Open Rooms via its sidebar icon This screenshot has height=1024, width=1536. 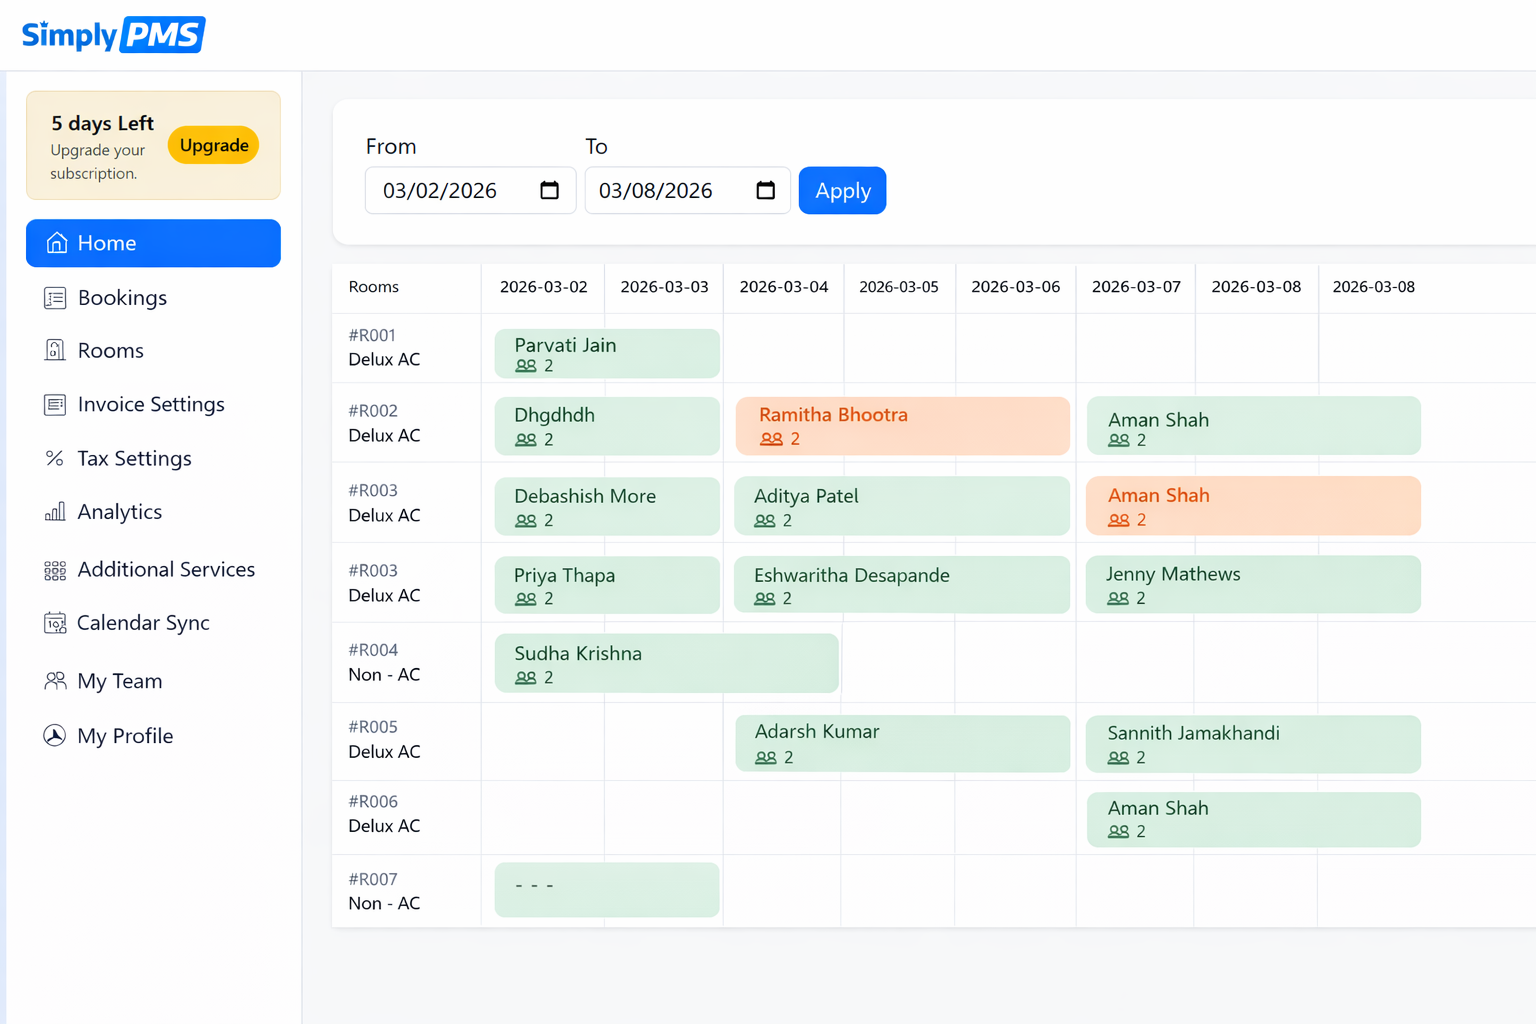(x=56, y=350)
